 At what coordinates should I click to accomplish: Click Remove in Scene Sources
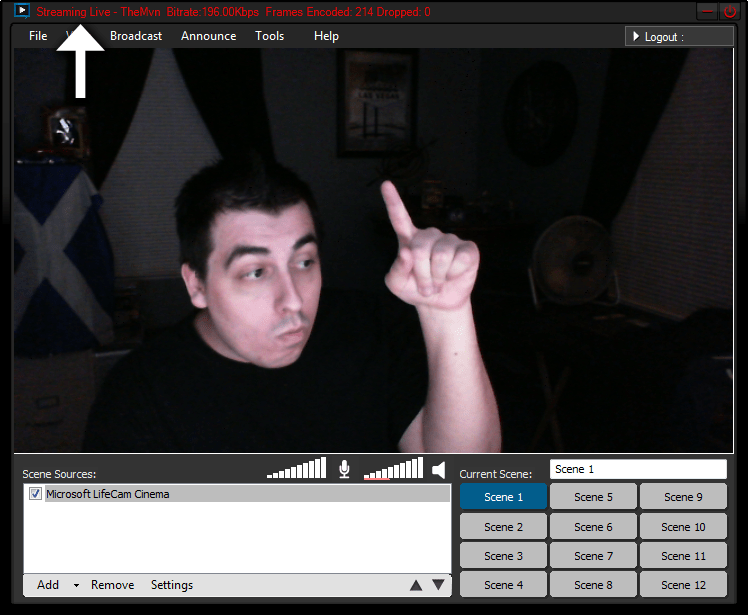(x=113, y=585)
